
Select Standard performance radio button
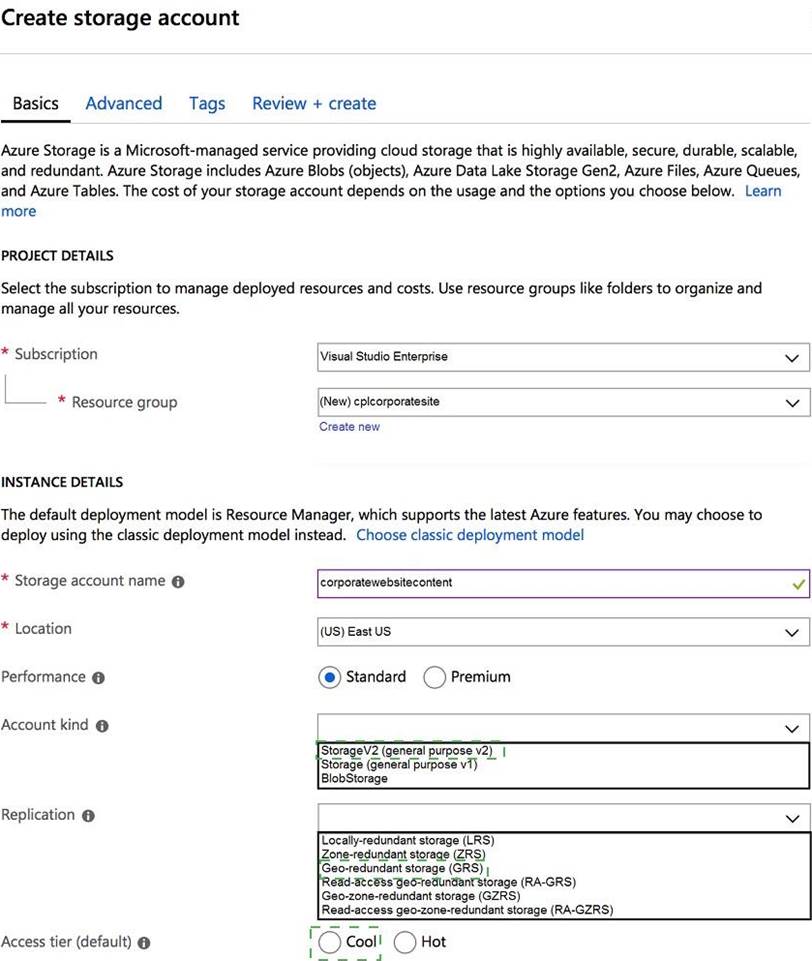329,677
